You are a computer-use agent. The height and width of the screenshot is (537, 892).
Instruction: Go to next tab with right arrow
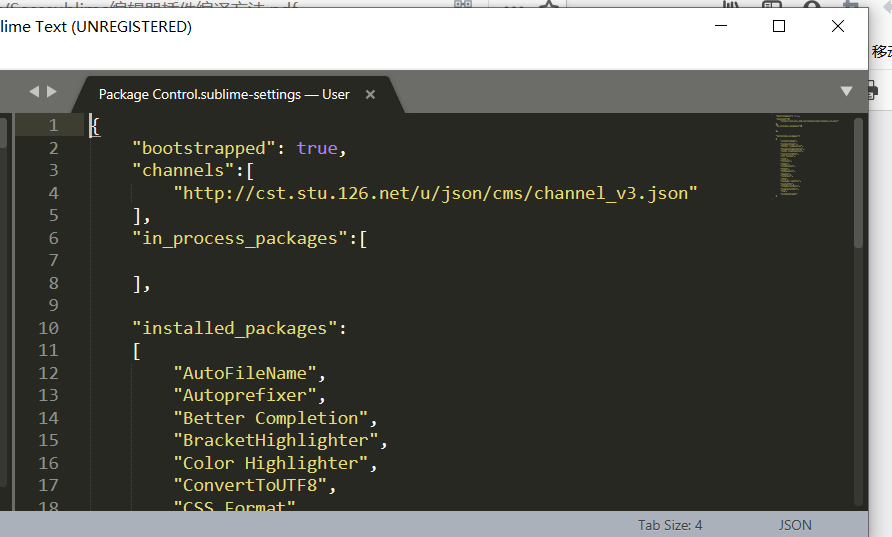click(x=52, y=92)
